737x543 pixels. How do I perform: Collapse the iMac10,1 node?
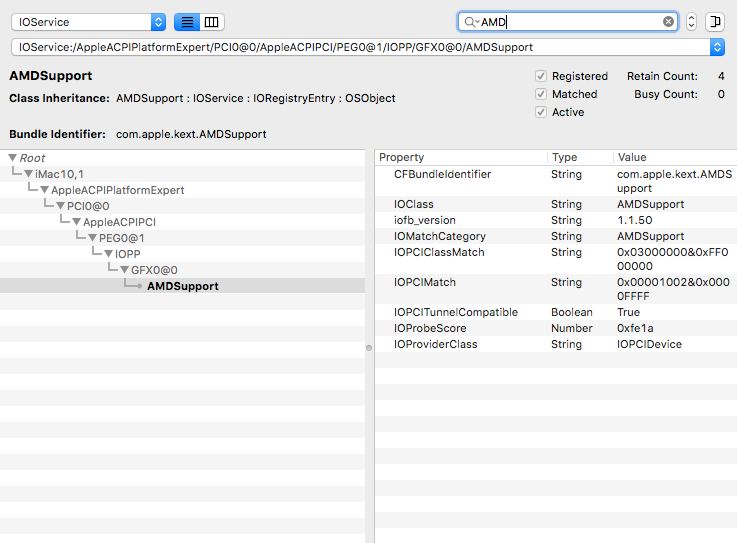(x=29, y=174)
